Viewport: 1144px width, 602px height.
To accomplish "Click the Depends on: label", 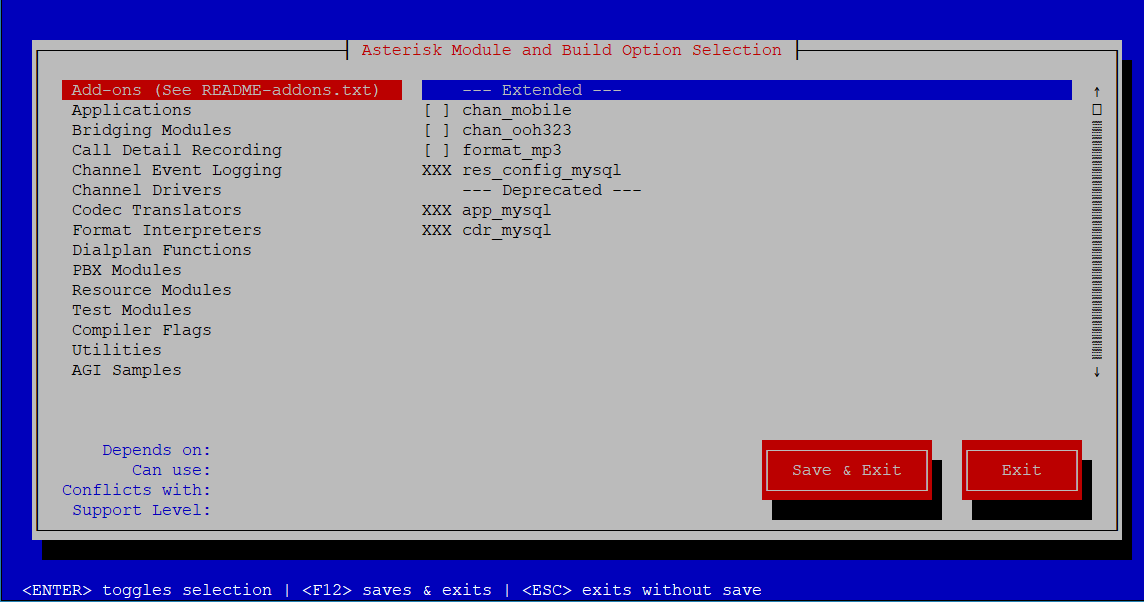I will coord(156,450).
